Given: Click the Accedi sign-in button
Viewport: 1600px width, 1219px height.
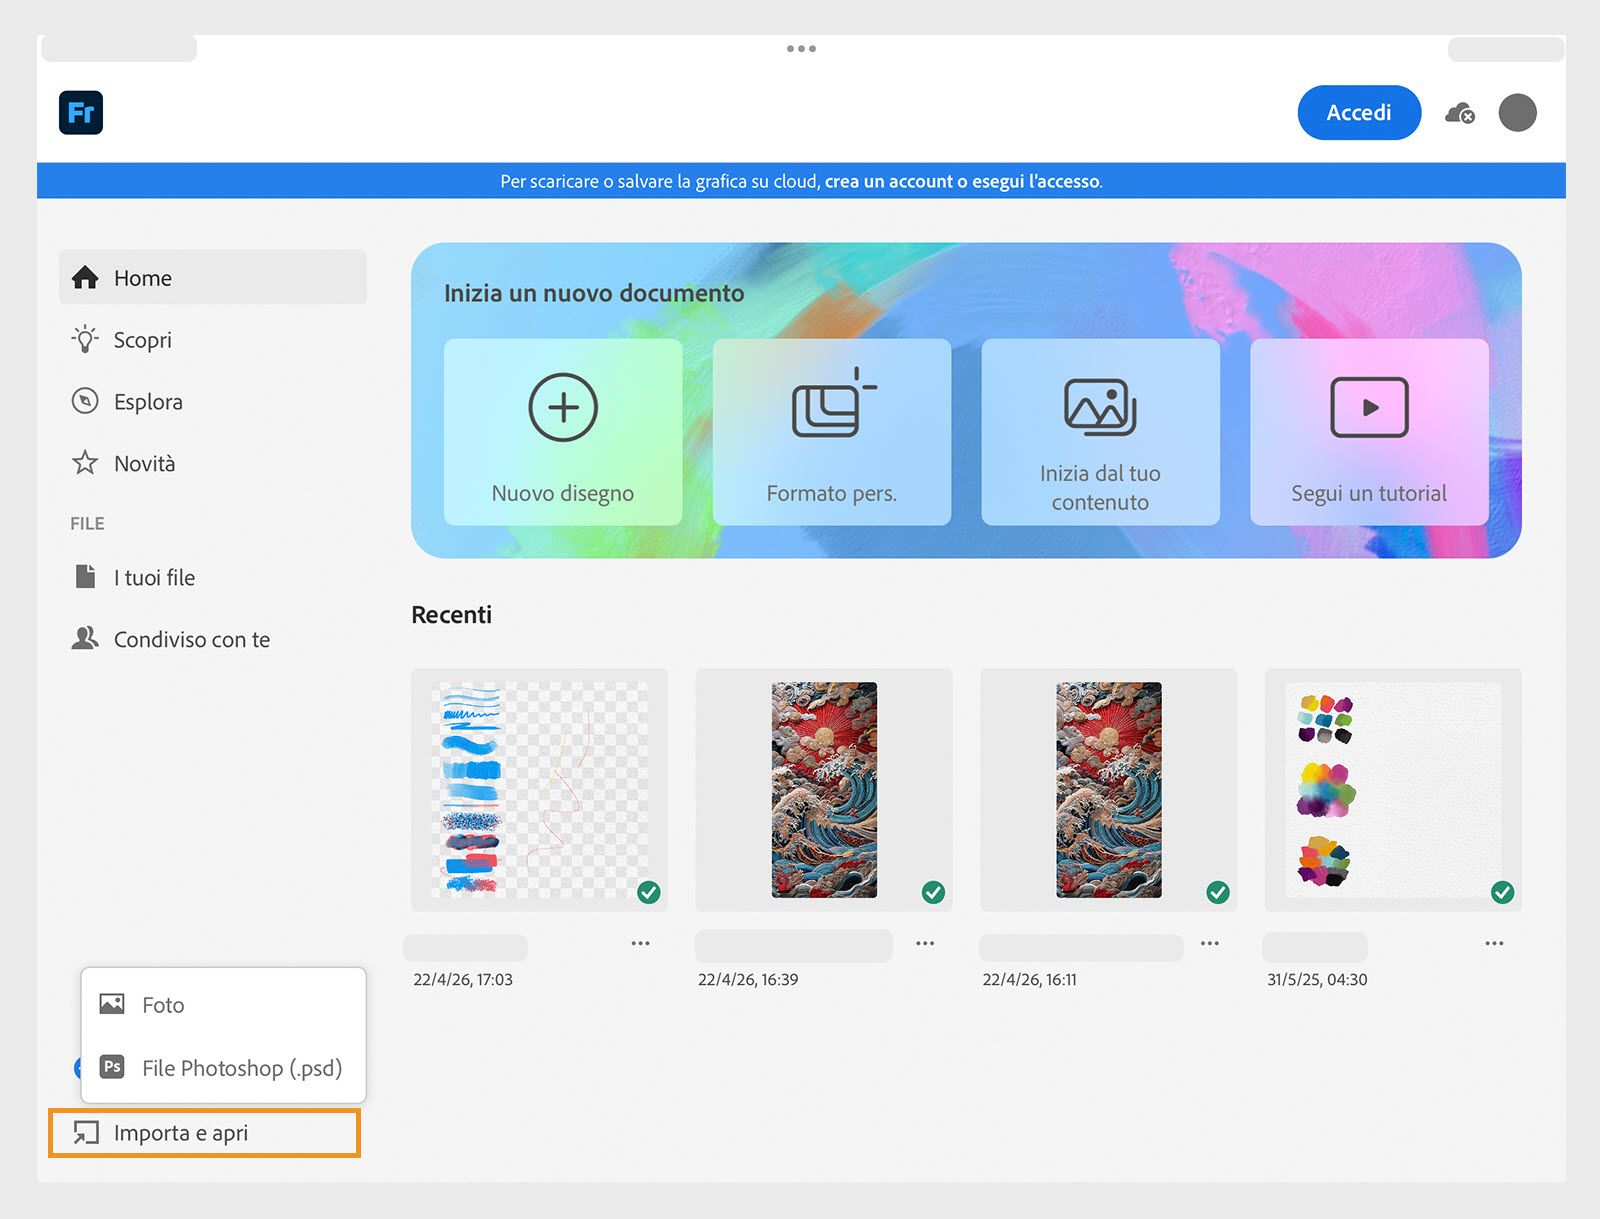Looking at the screenshot, I should point(1359,112).
